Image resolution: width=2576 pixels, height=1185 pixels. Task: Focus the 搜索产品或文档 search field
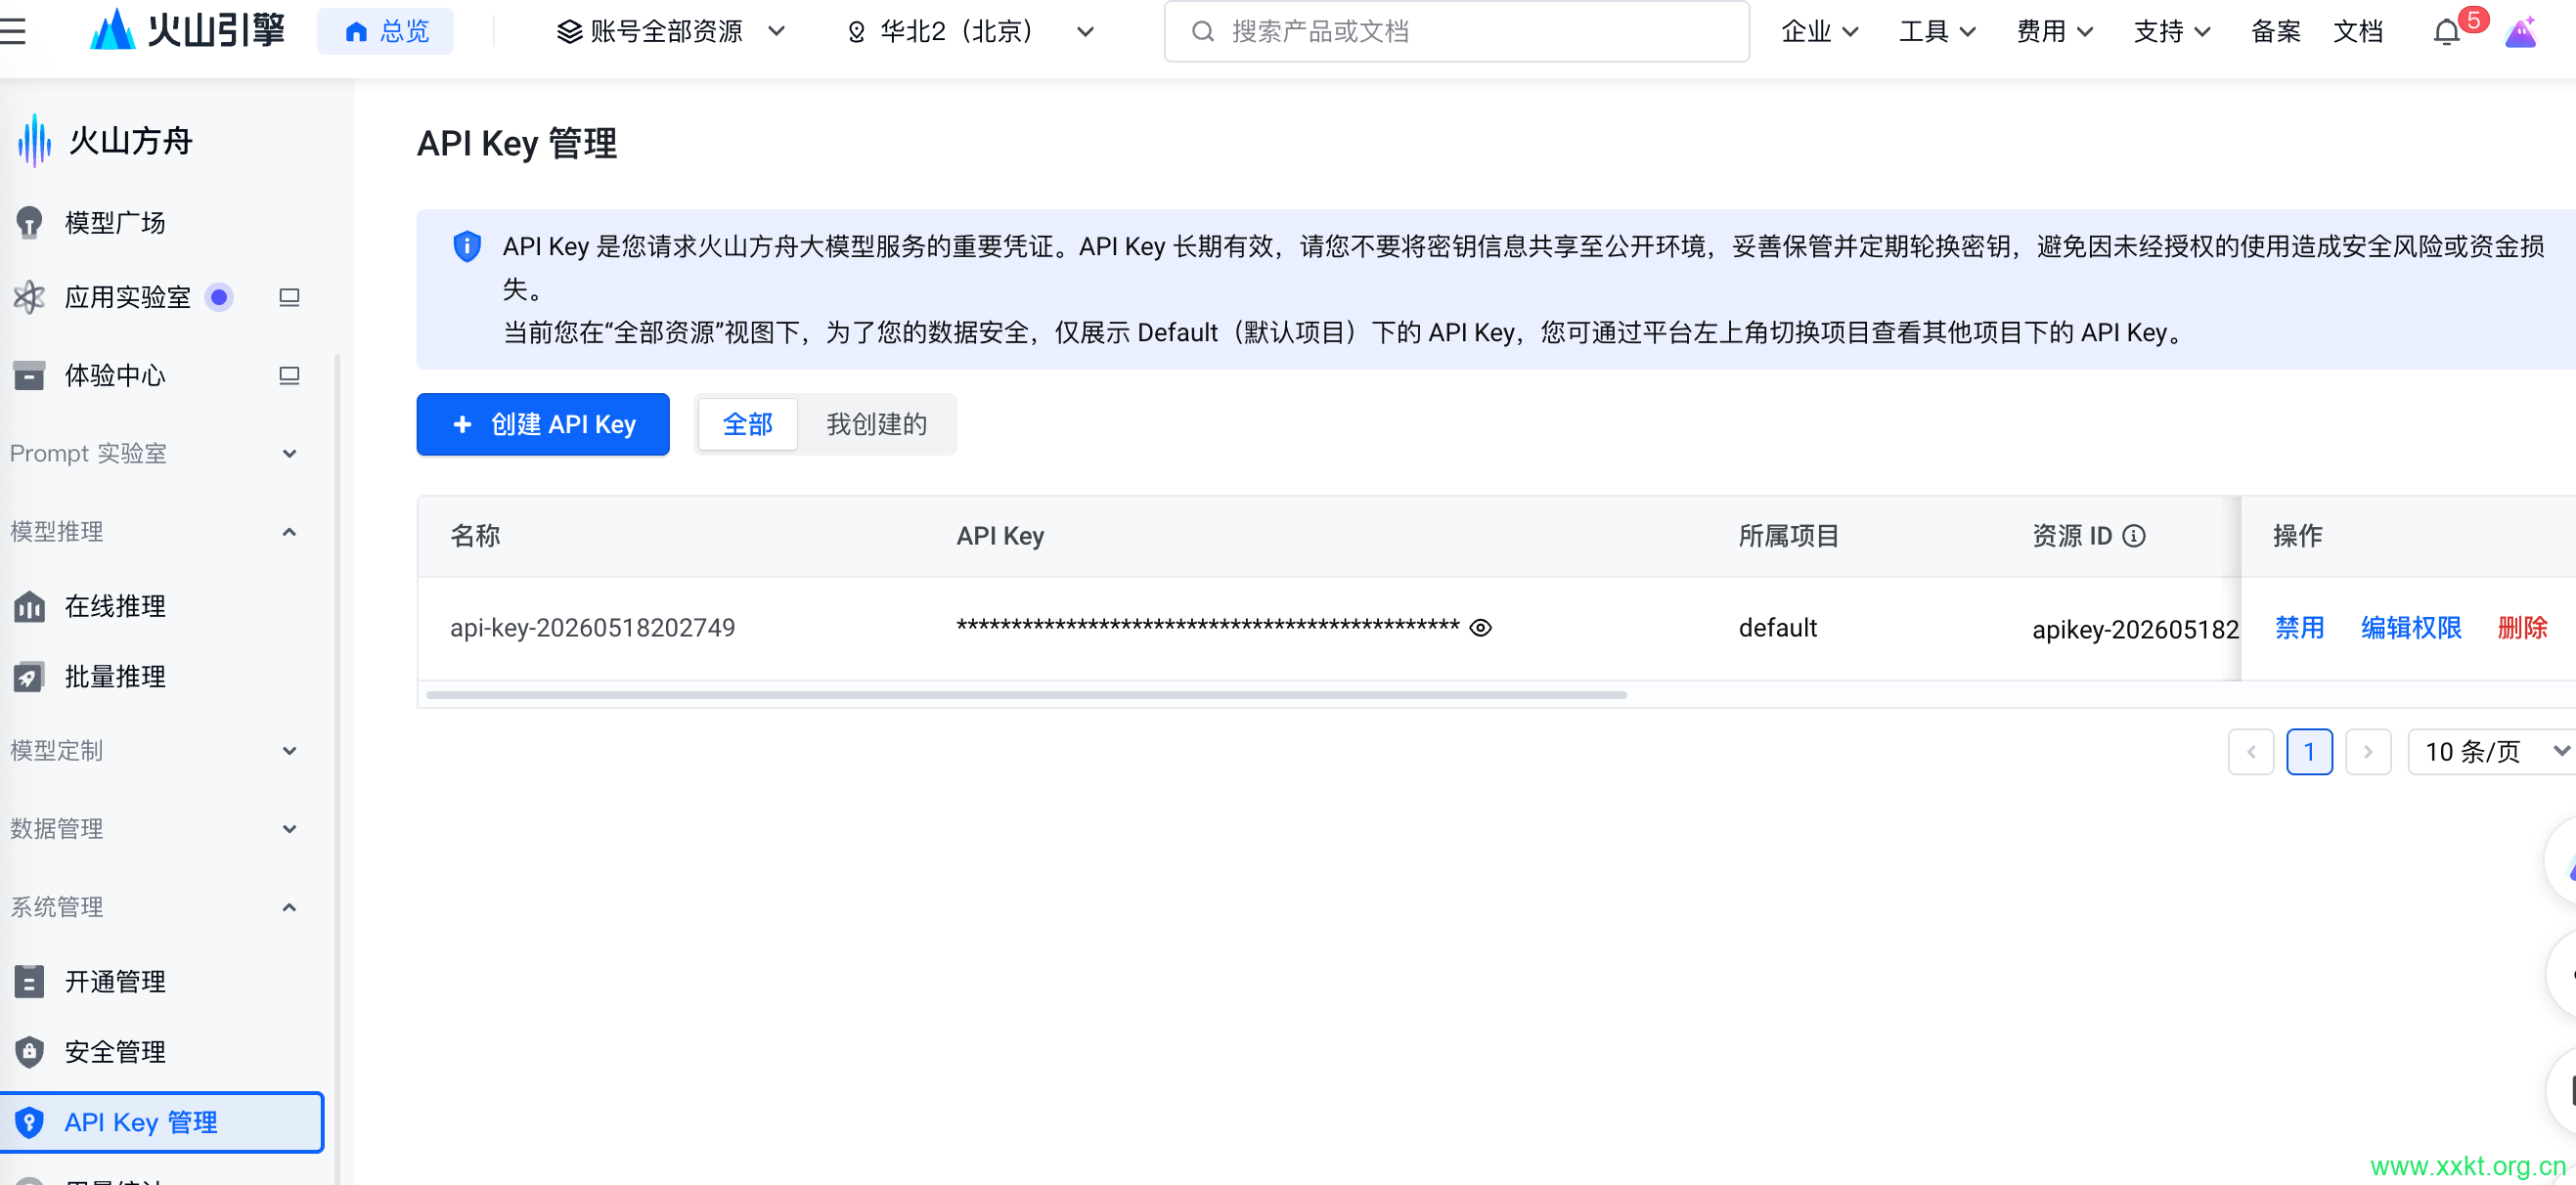(x=1456, y=32)
